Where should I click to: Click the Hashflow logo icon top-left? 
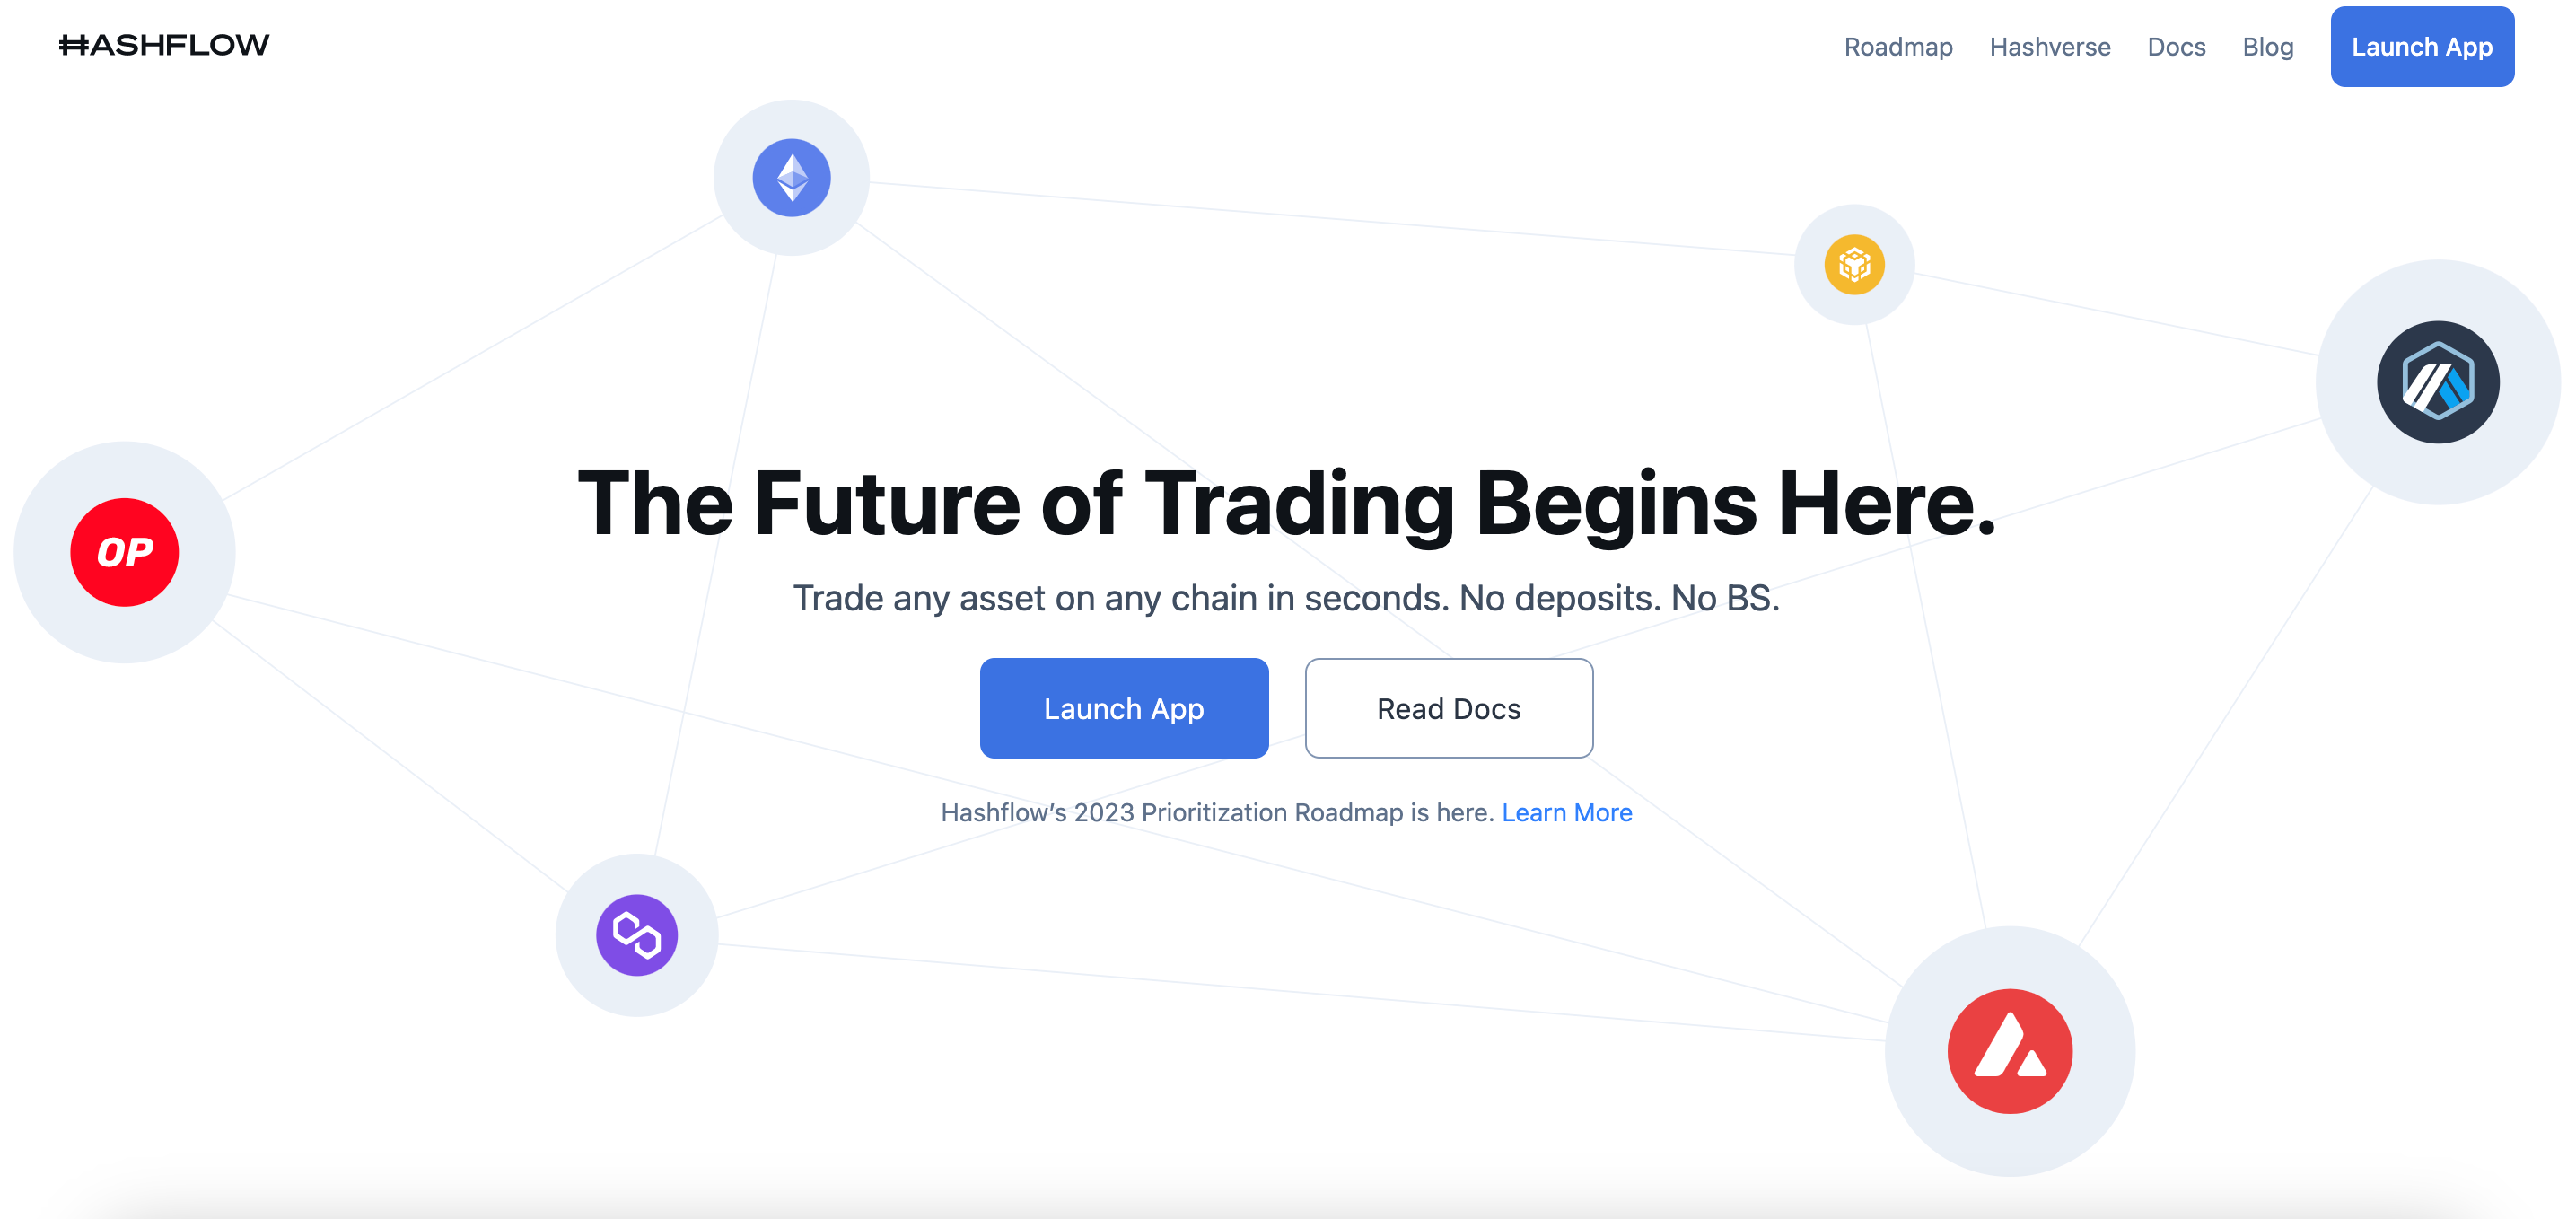162,44
